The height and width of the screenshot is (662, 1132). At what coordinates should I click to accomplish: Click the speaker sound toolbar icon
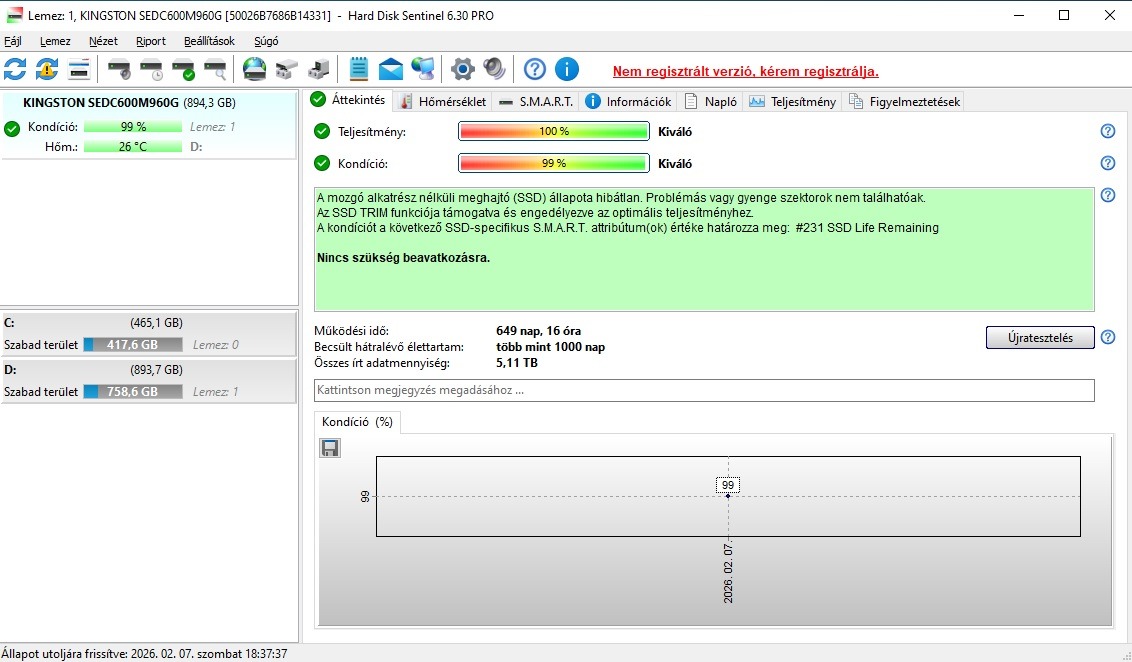(x=495, y=69)
